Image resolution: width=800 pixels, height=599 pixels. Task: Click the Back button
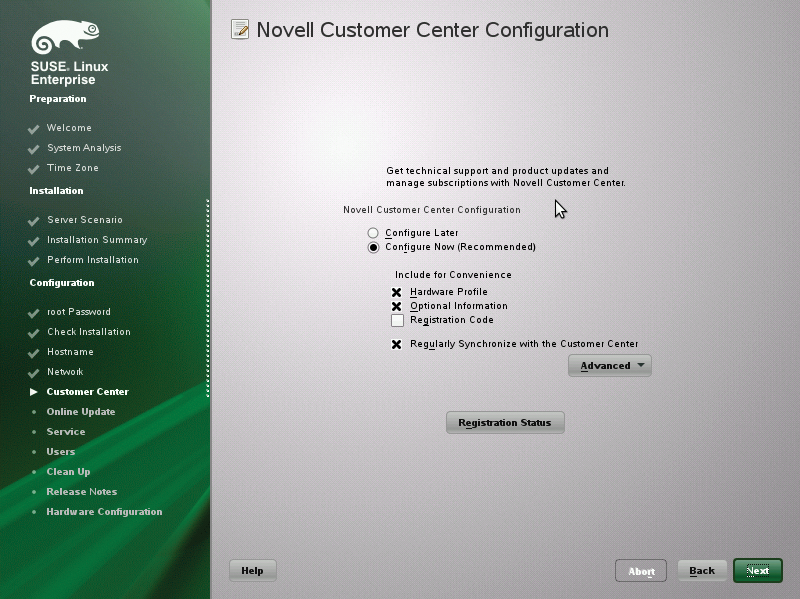click(702, 570)
